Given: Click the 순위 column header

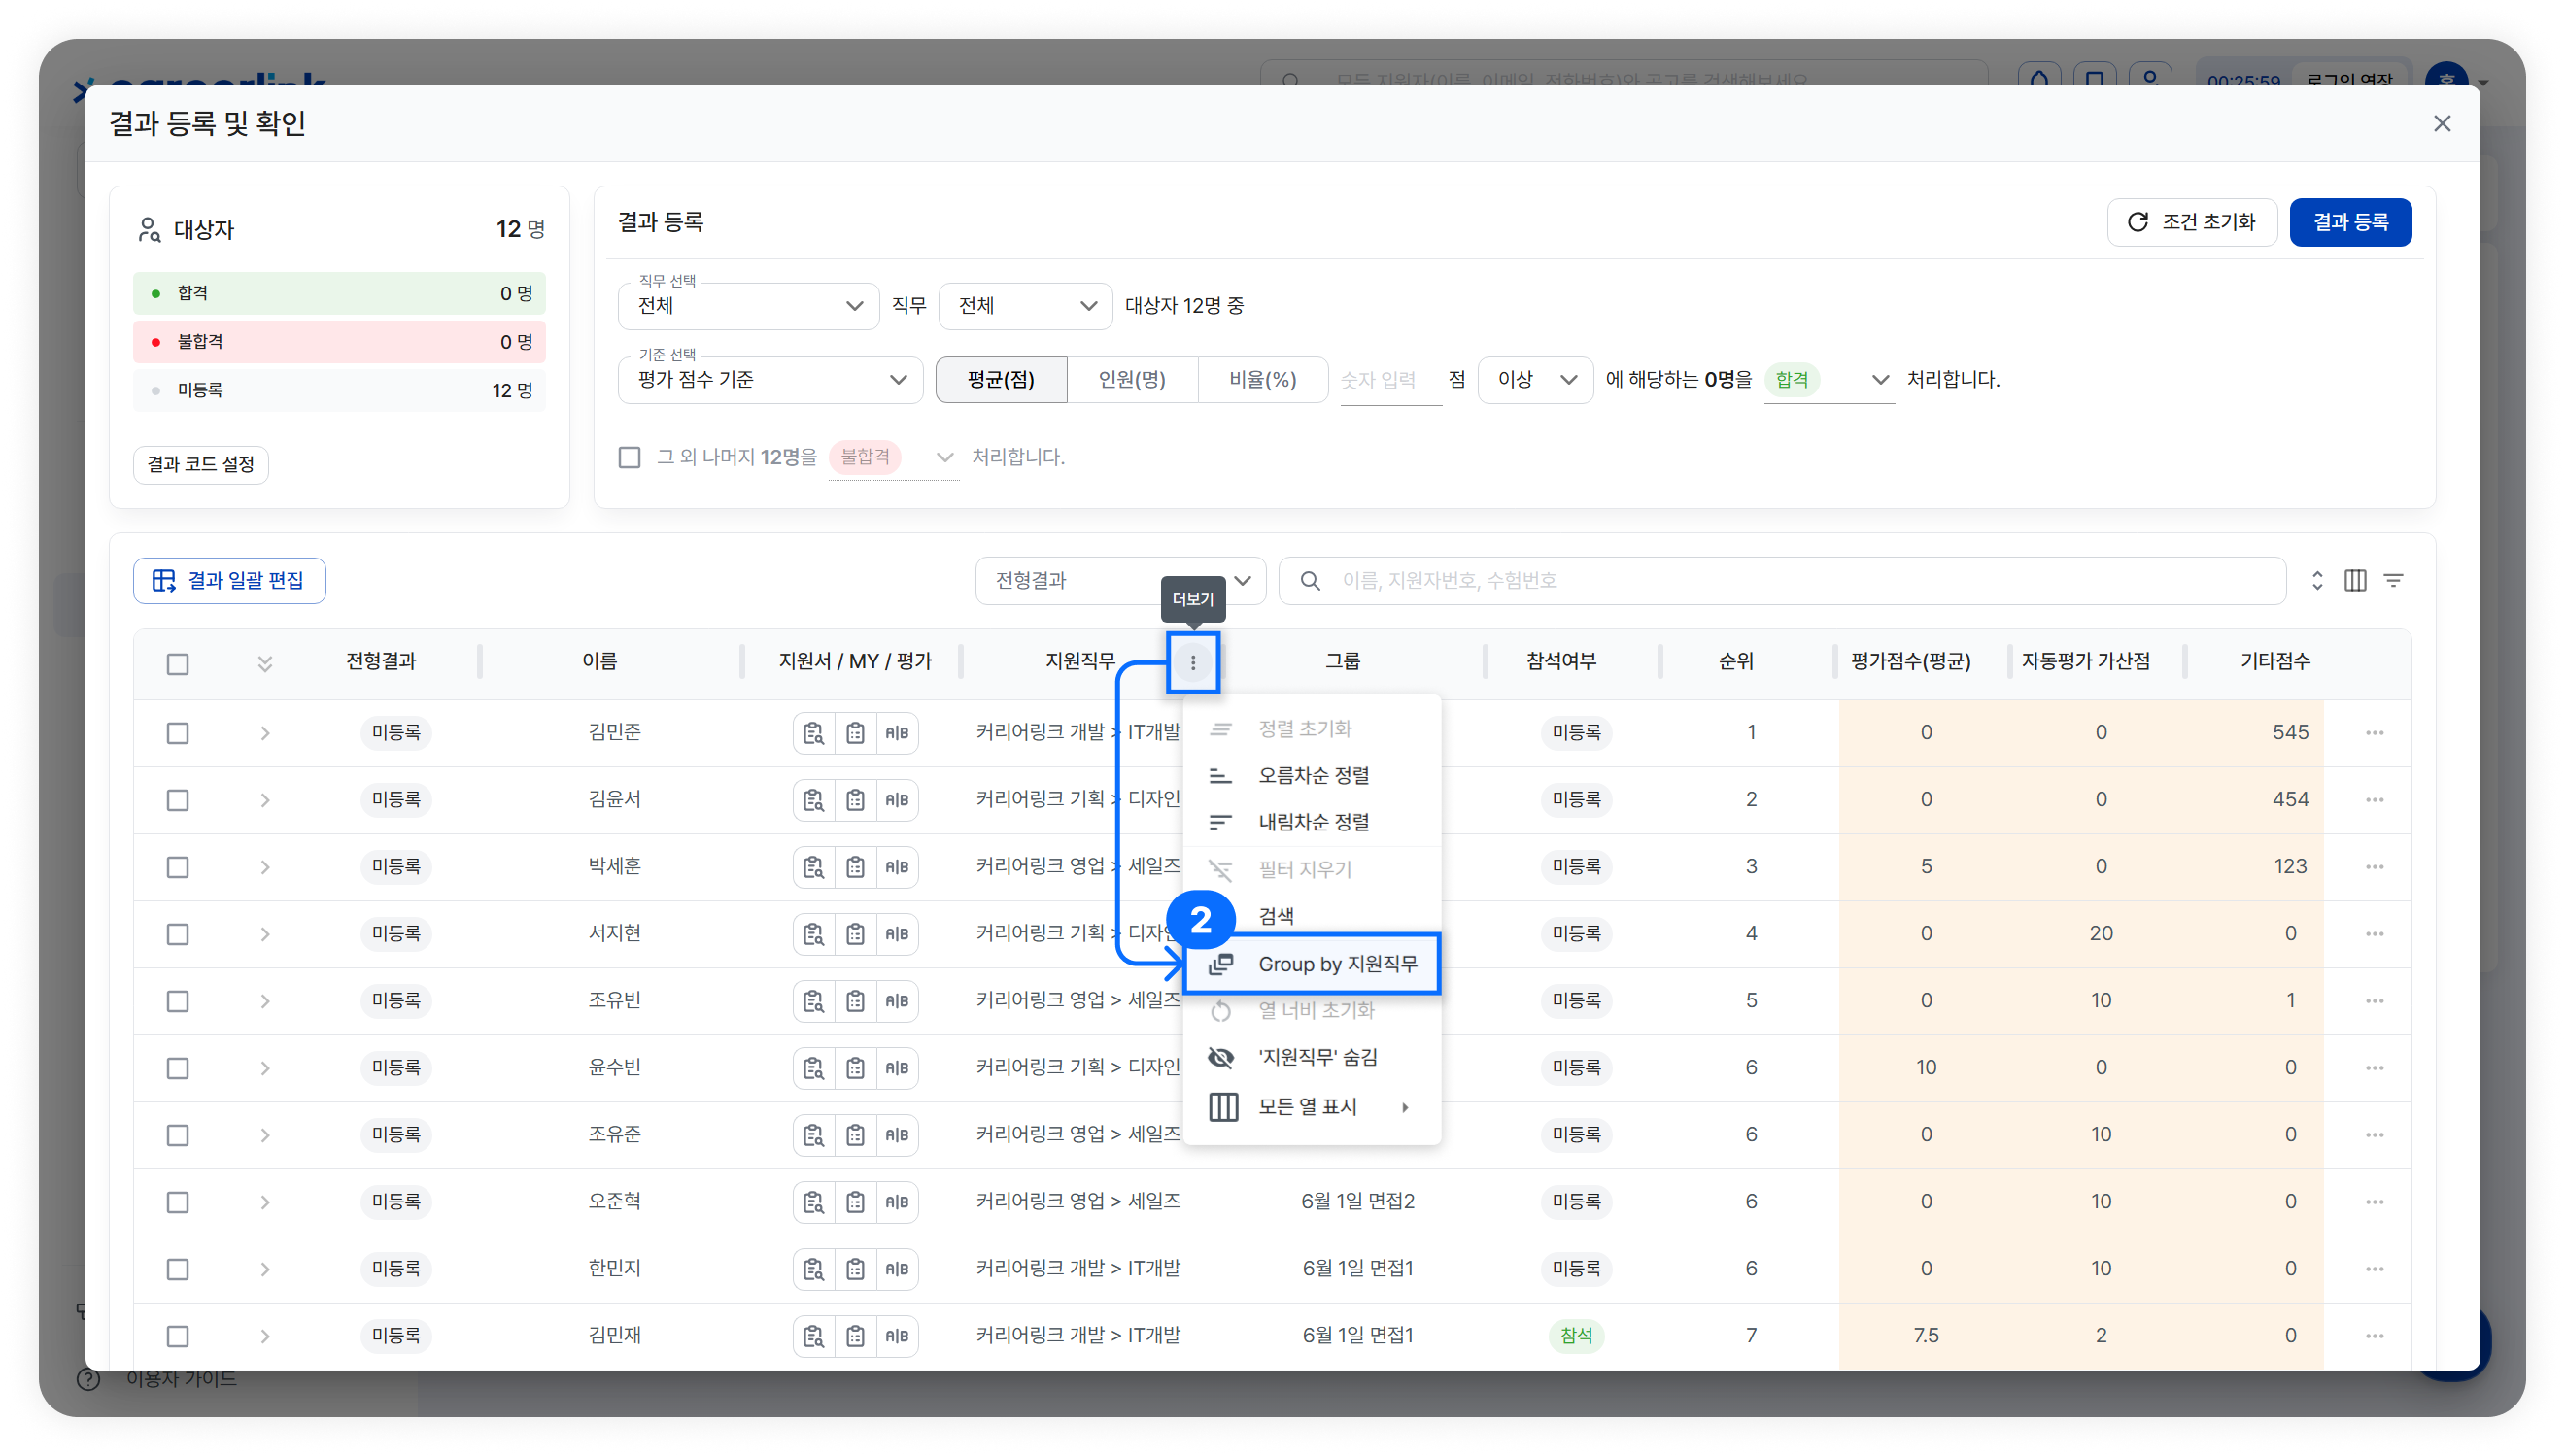Looking at the screenshot, I should pyautogui.click(x=1736, y=661).
